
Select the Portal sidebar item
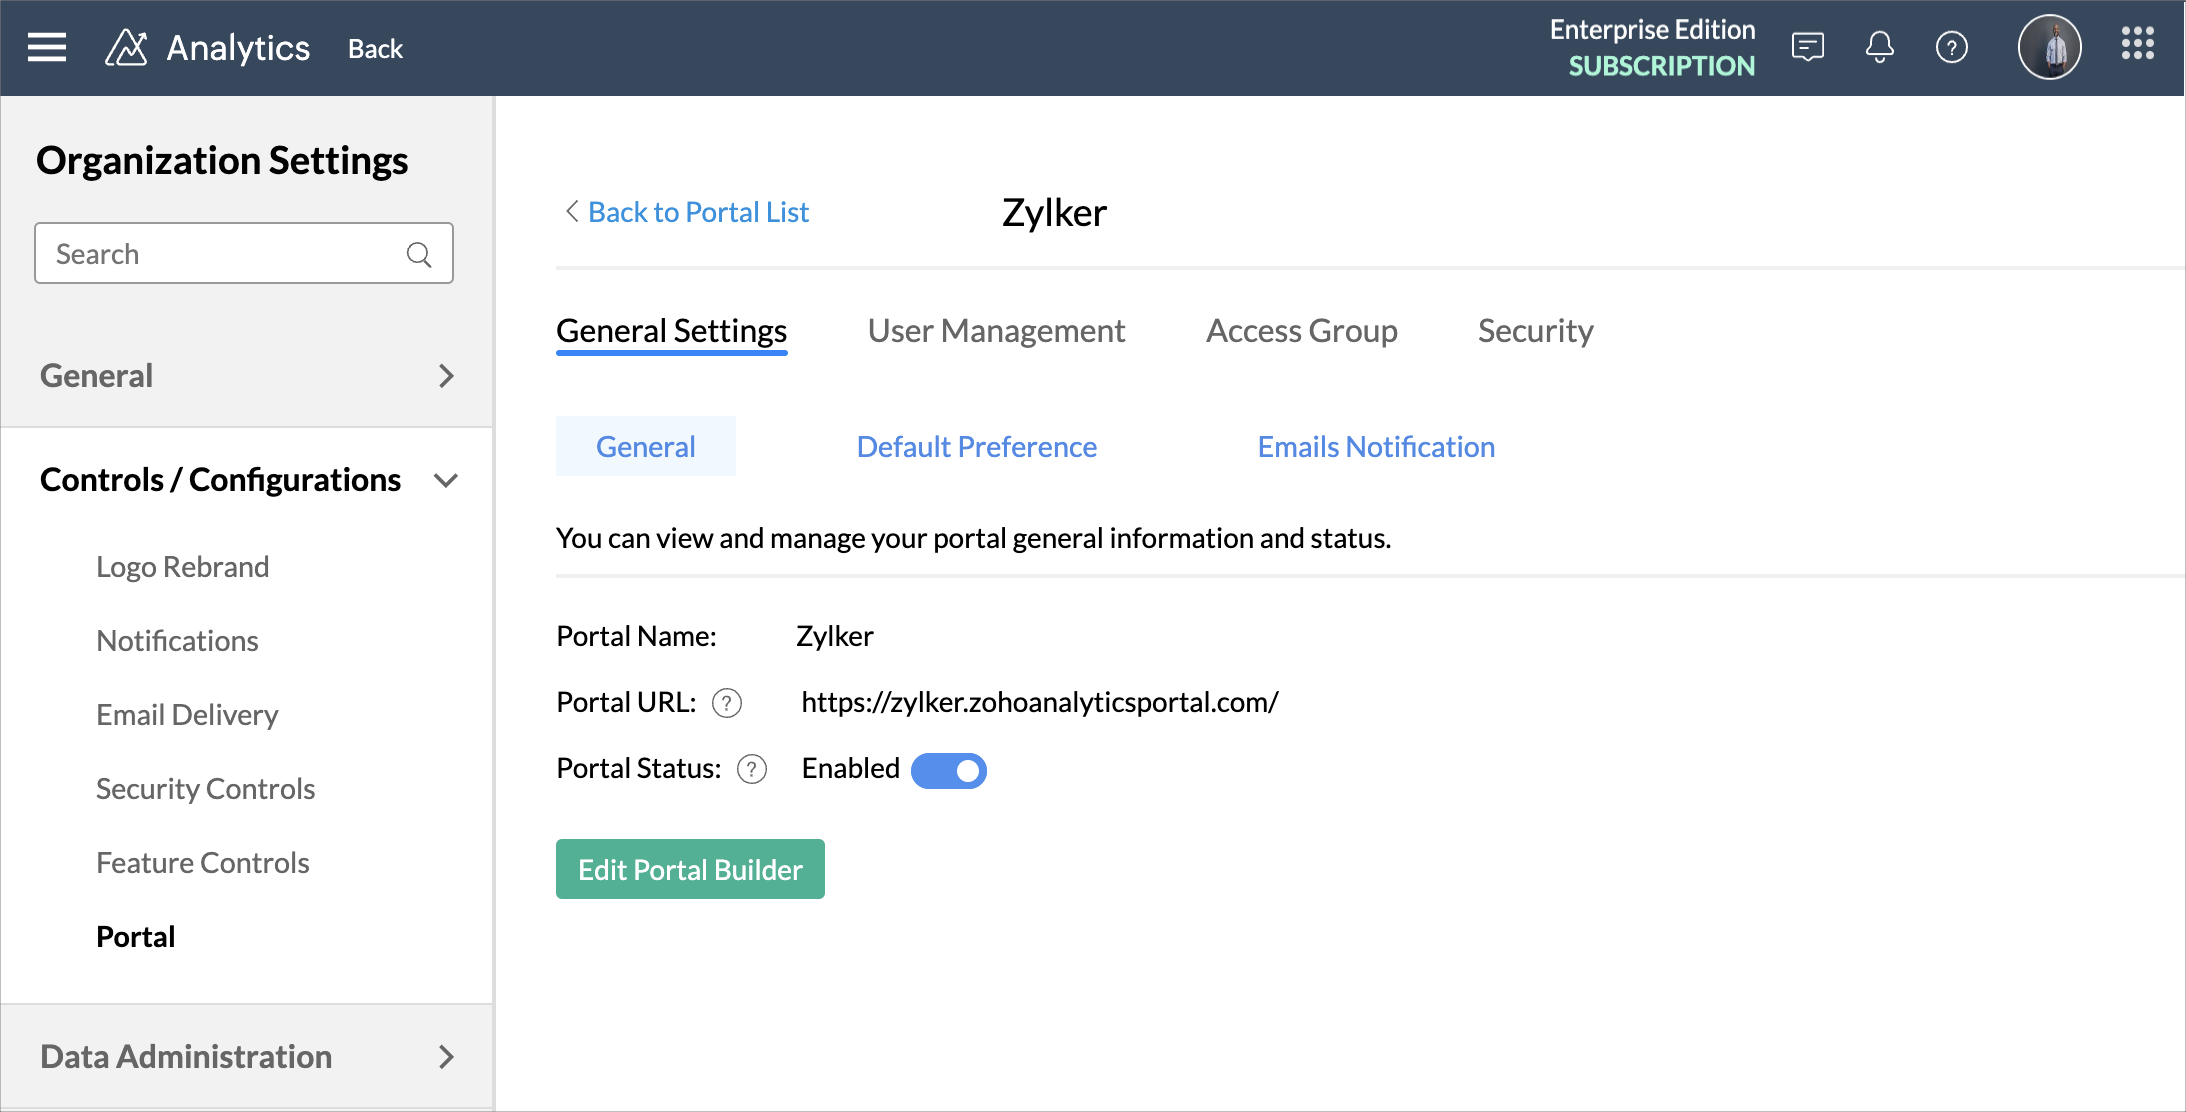click(136, 937)
